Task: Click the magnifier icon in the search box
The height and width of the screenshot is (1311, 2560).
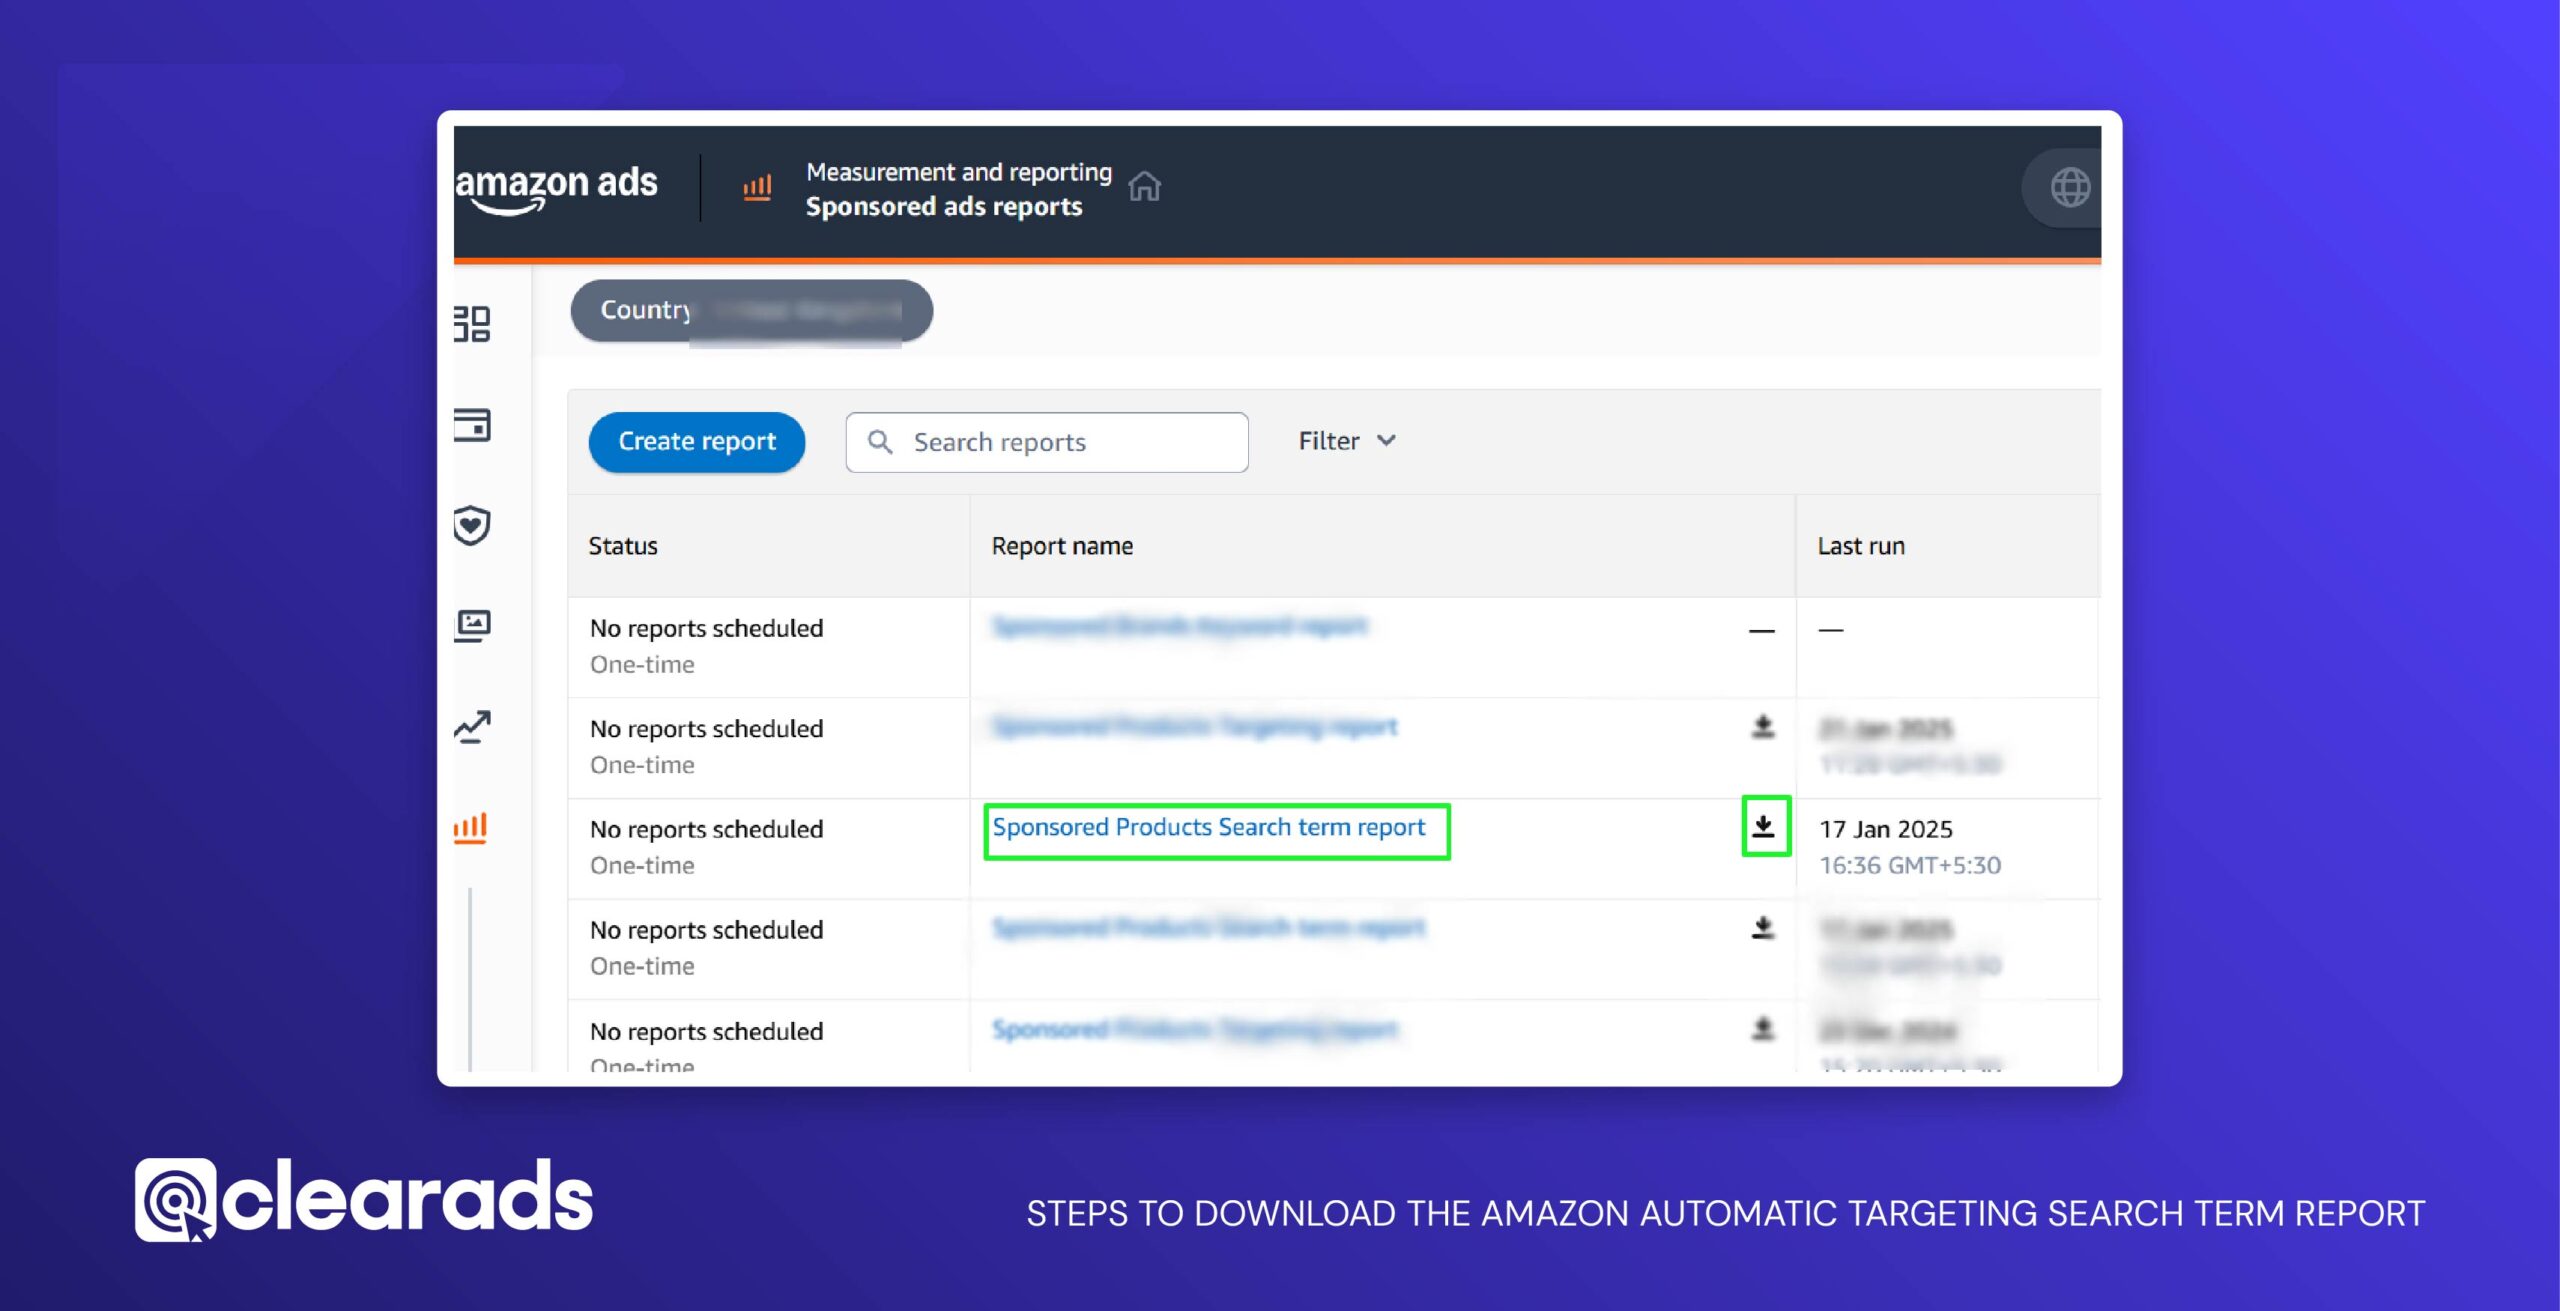Action: (881, 442)
